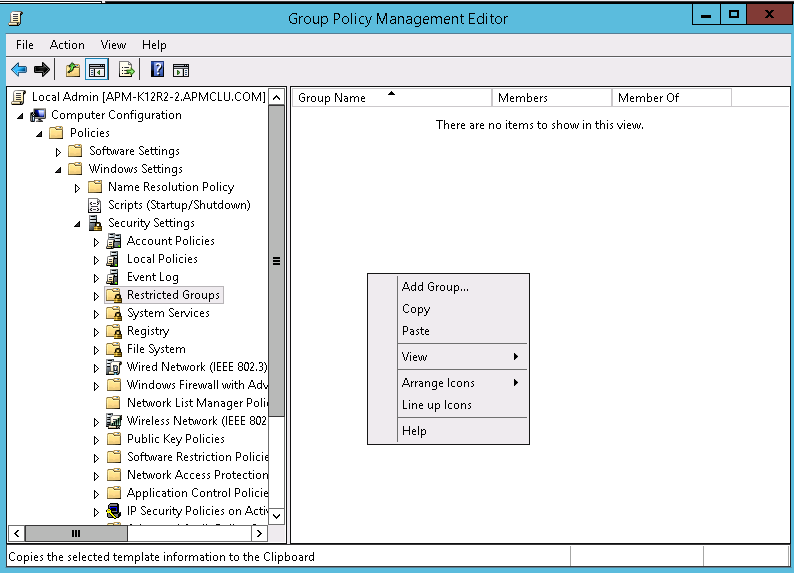Click the Member Of column header
Viewport: 794px width, 573px height.
[x=649, y=98]
